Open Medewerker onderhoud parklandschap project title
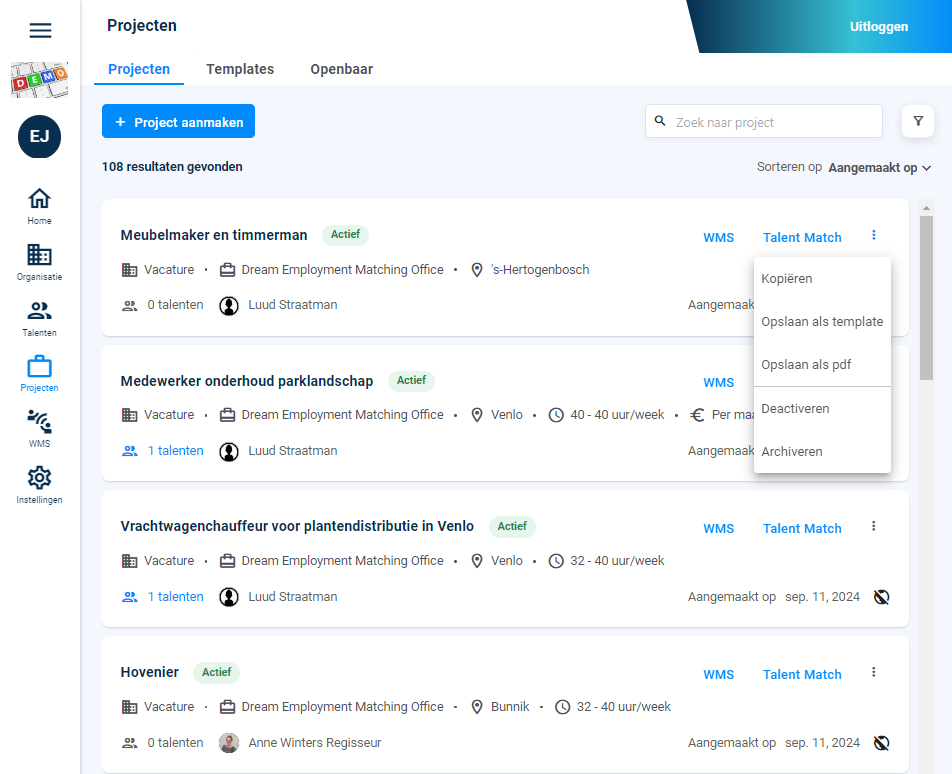 (246, 381)
